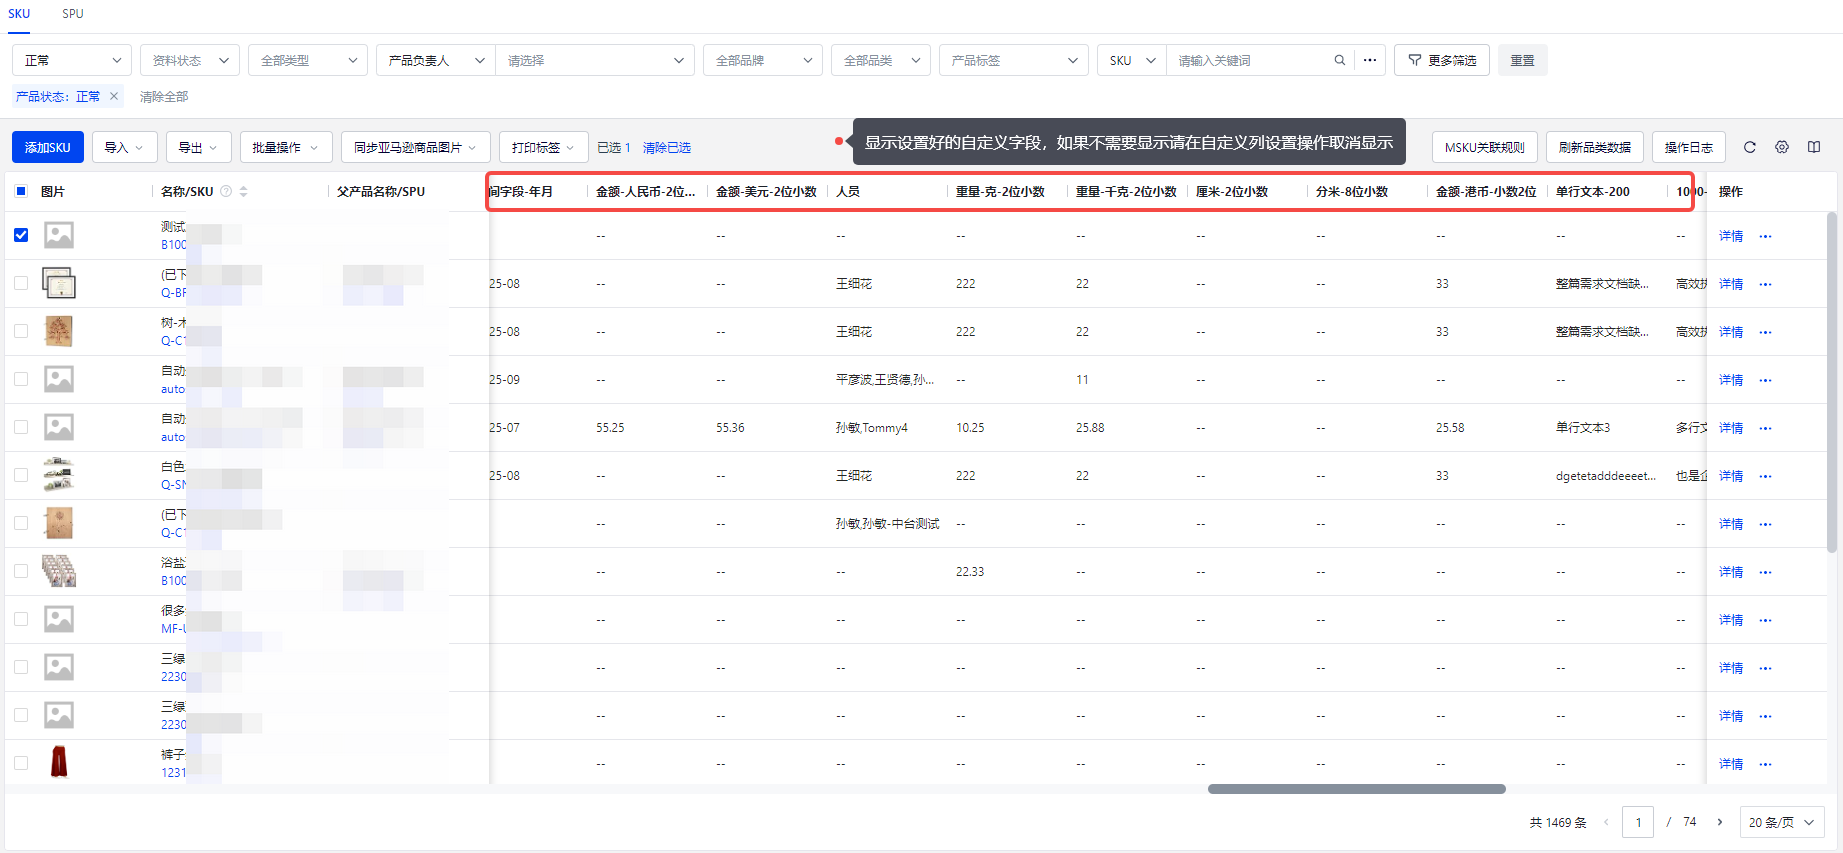Open the 20 条/页 page size selector

1781,822
